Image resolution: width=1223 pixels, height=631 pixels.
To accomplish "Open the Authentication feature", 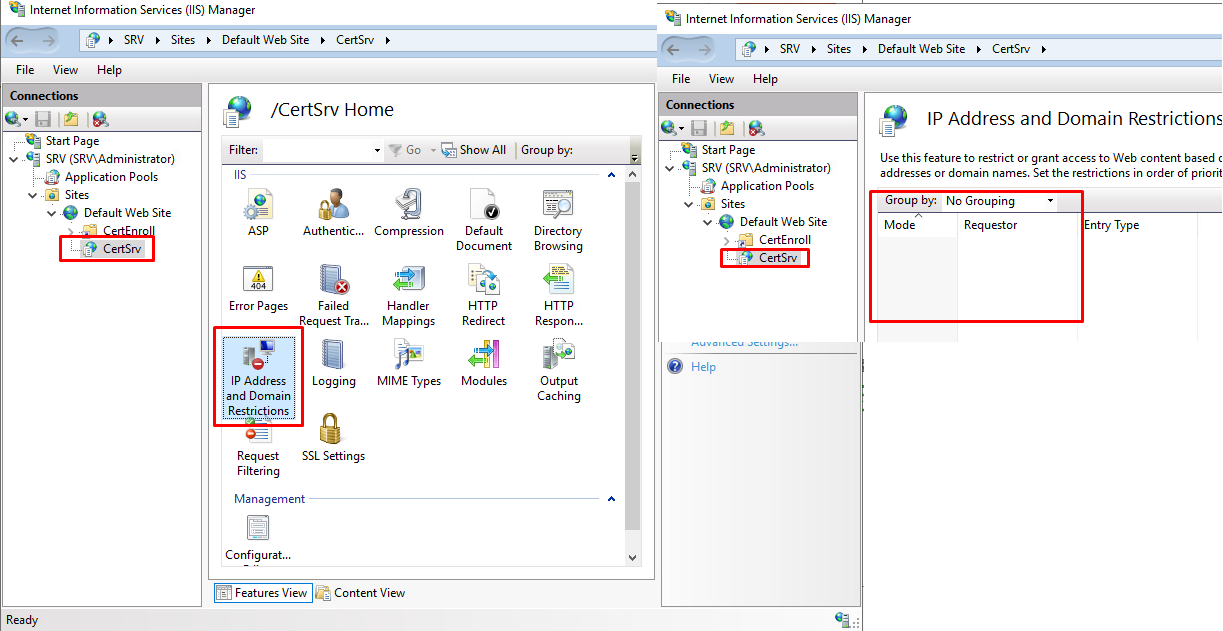I will [333, 213].
